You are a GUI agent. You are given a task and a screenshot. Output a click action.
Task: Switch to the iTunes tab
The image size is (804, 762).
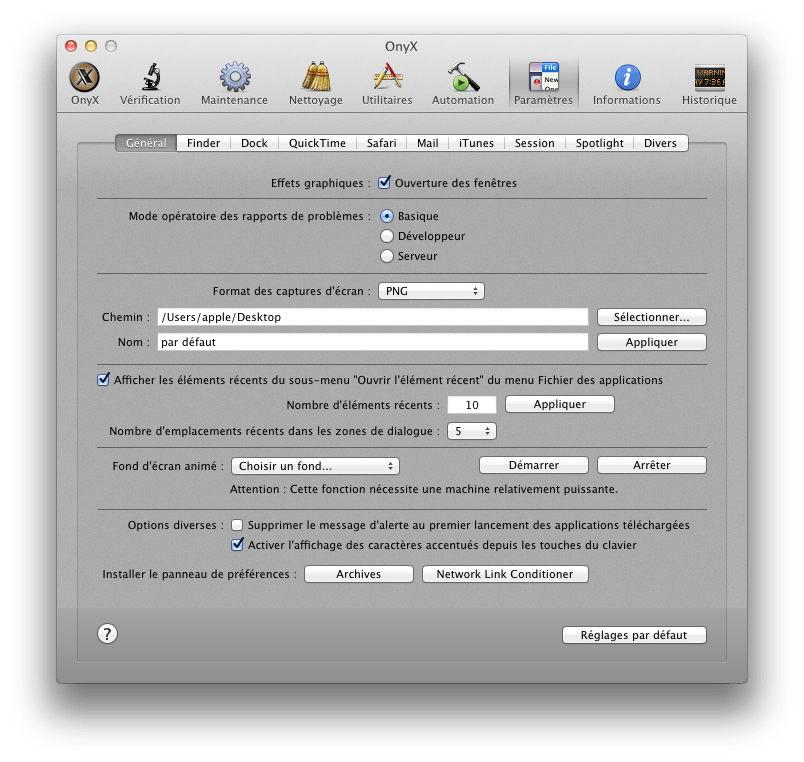[x=476, y=143]
